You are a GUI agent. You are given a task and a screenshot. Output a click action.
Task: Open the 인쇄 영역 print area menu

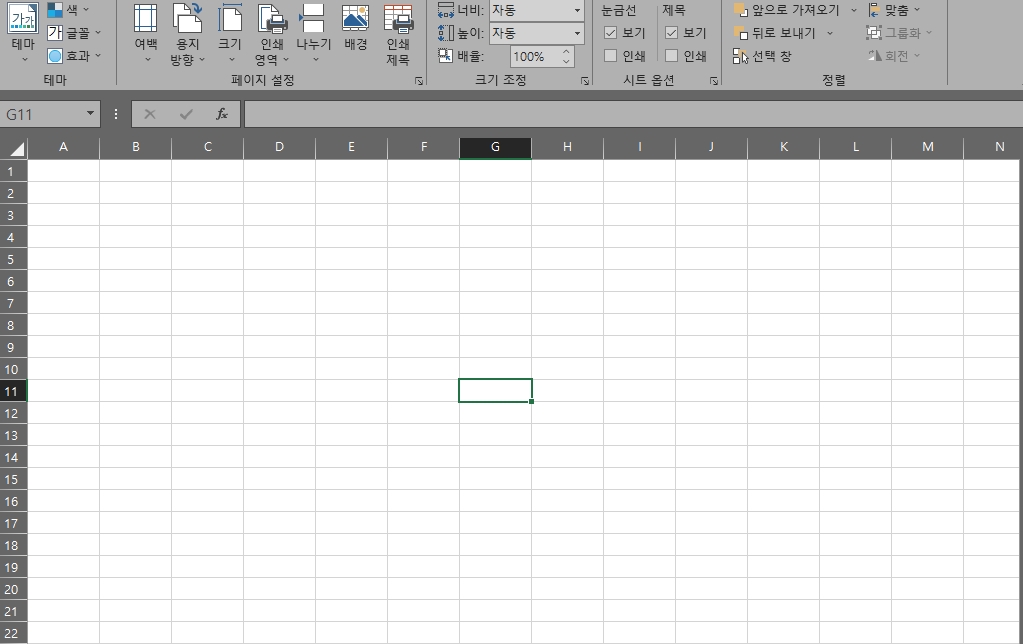click(x=272, y=33)
